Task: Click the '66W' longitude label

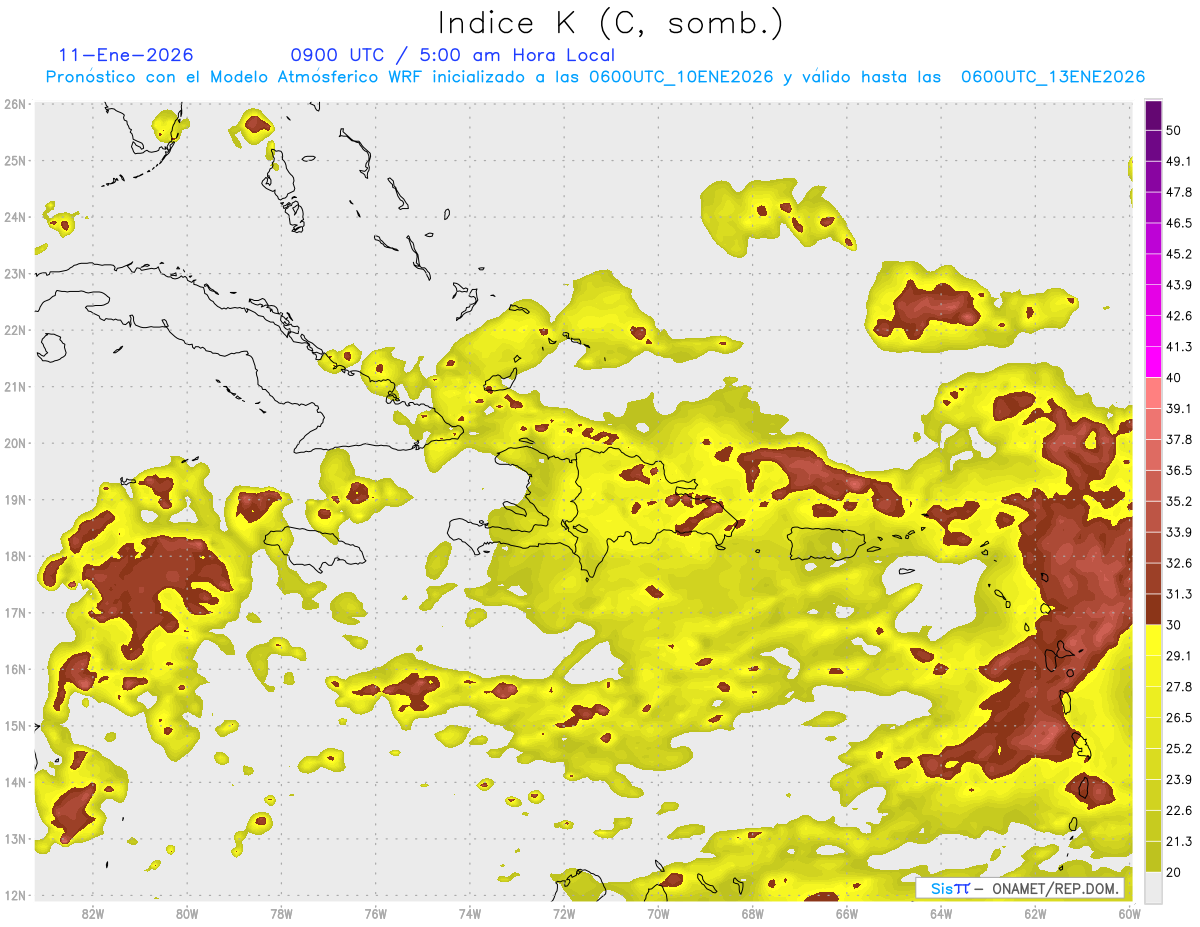Action: coord(846,913)
